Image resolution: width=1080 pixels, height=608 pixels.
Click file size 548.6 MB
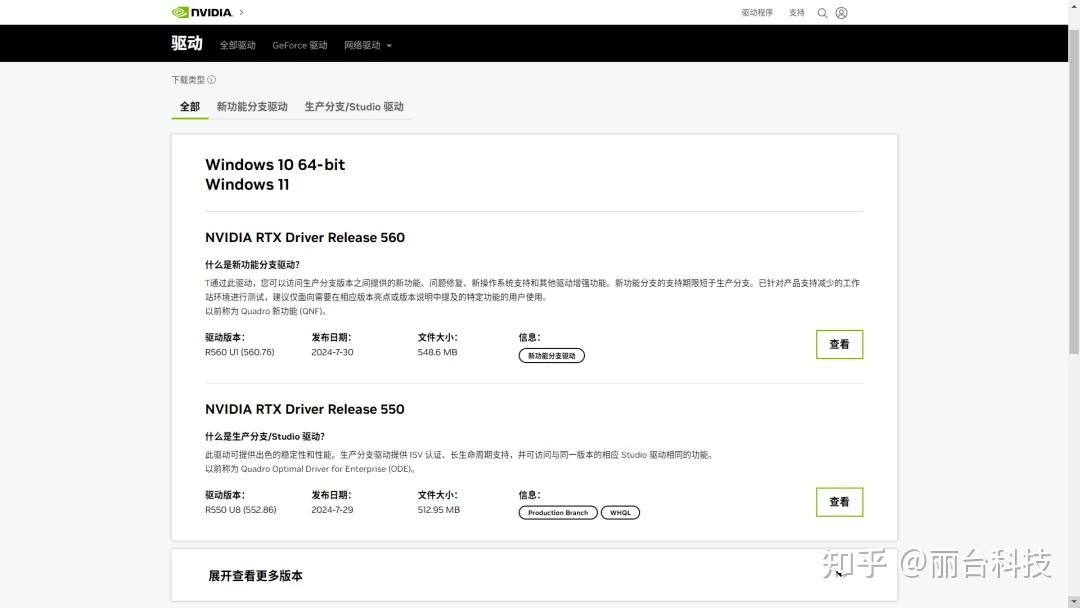(437, 352)
